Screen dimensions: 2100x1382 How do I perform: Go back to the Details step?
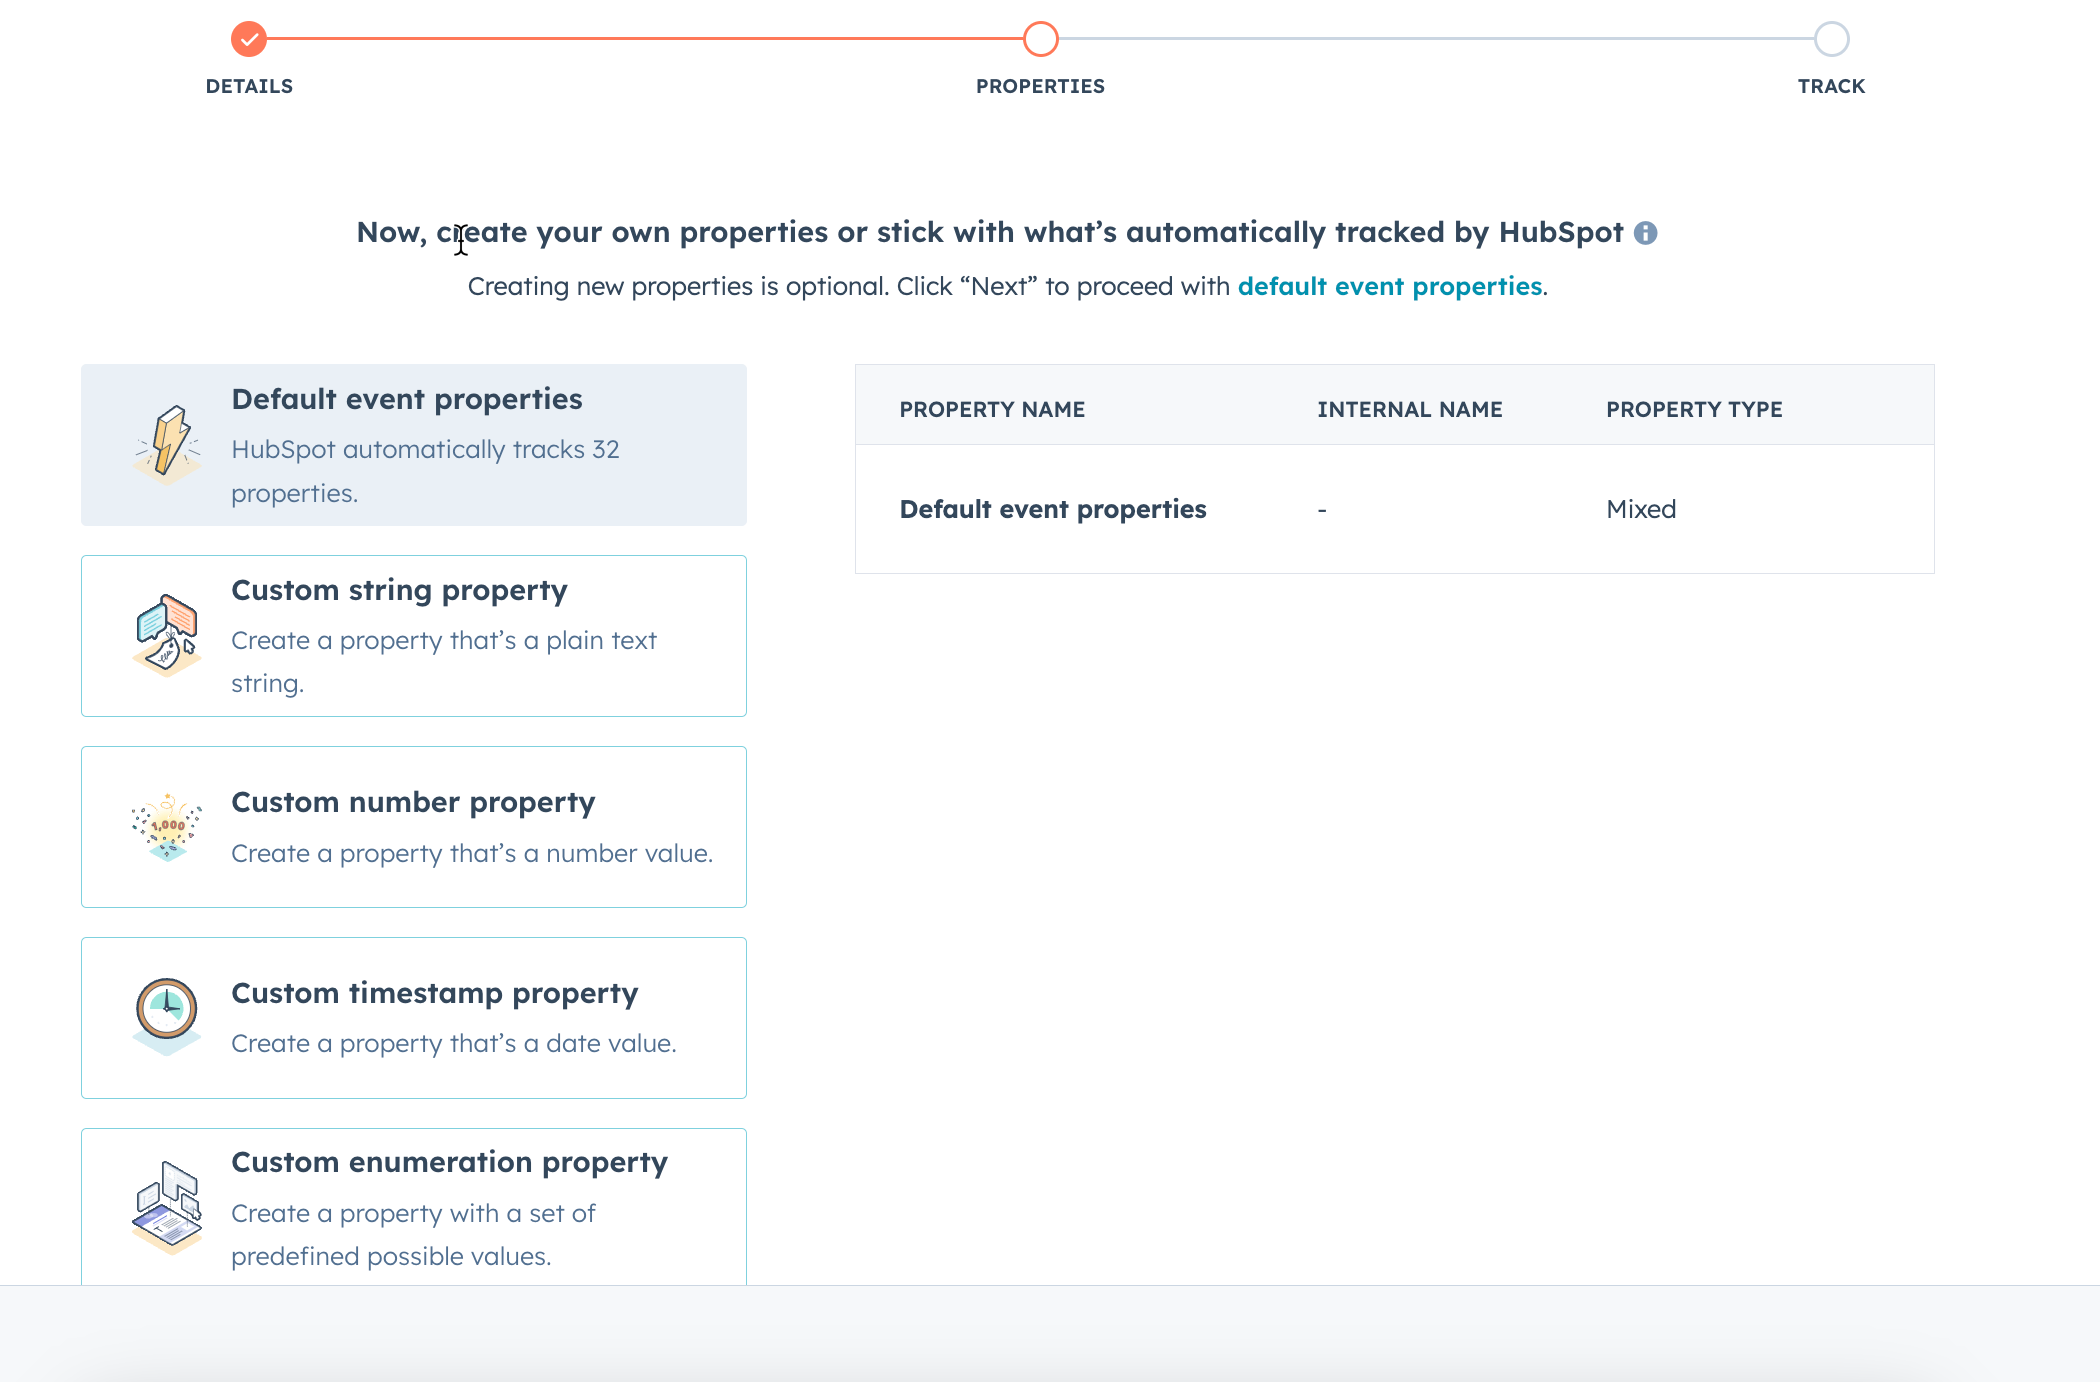[249, 86]
